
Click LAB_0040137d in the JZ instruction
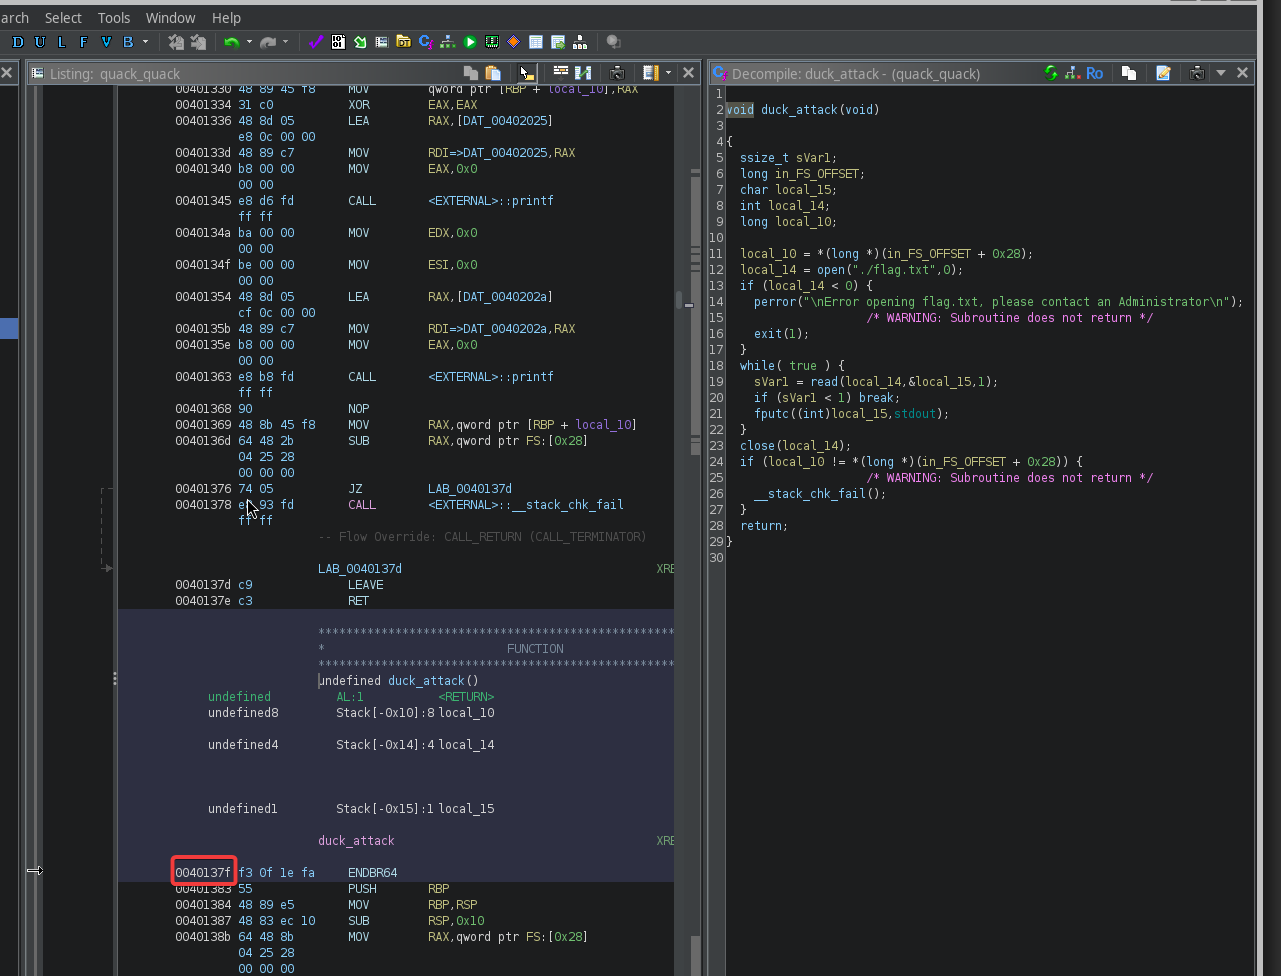pos(470,489)
